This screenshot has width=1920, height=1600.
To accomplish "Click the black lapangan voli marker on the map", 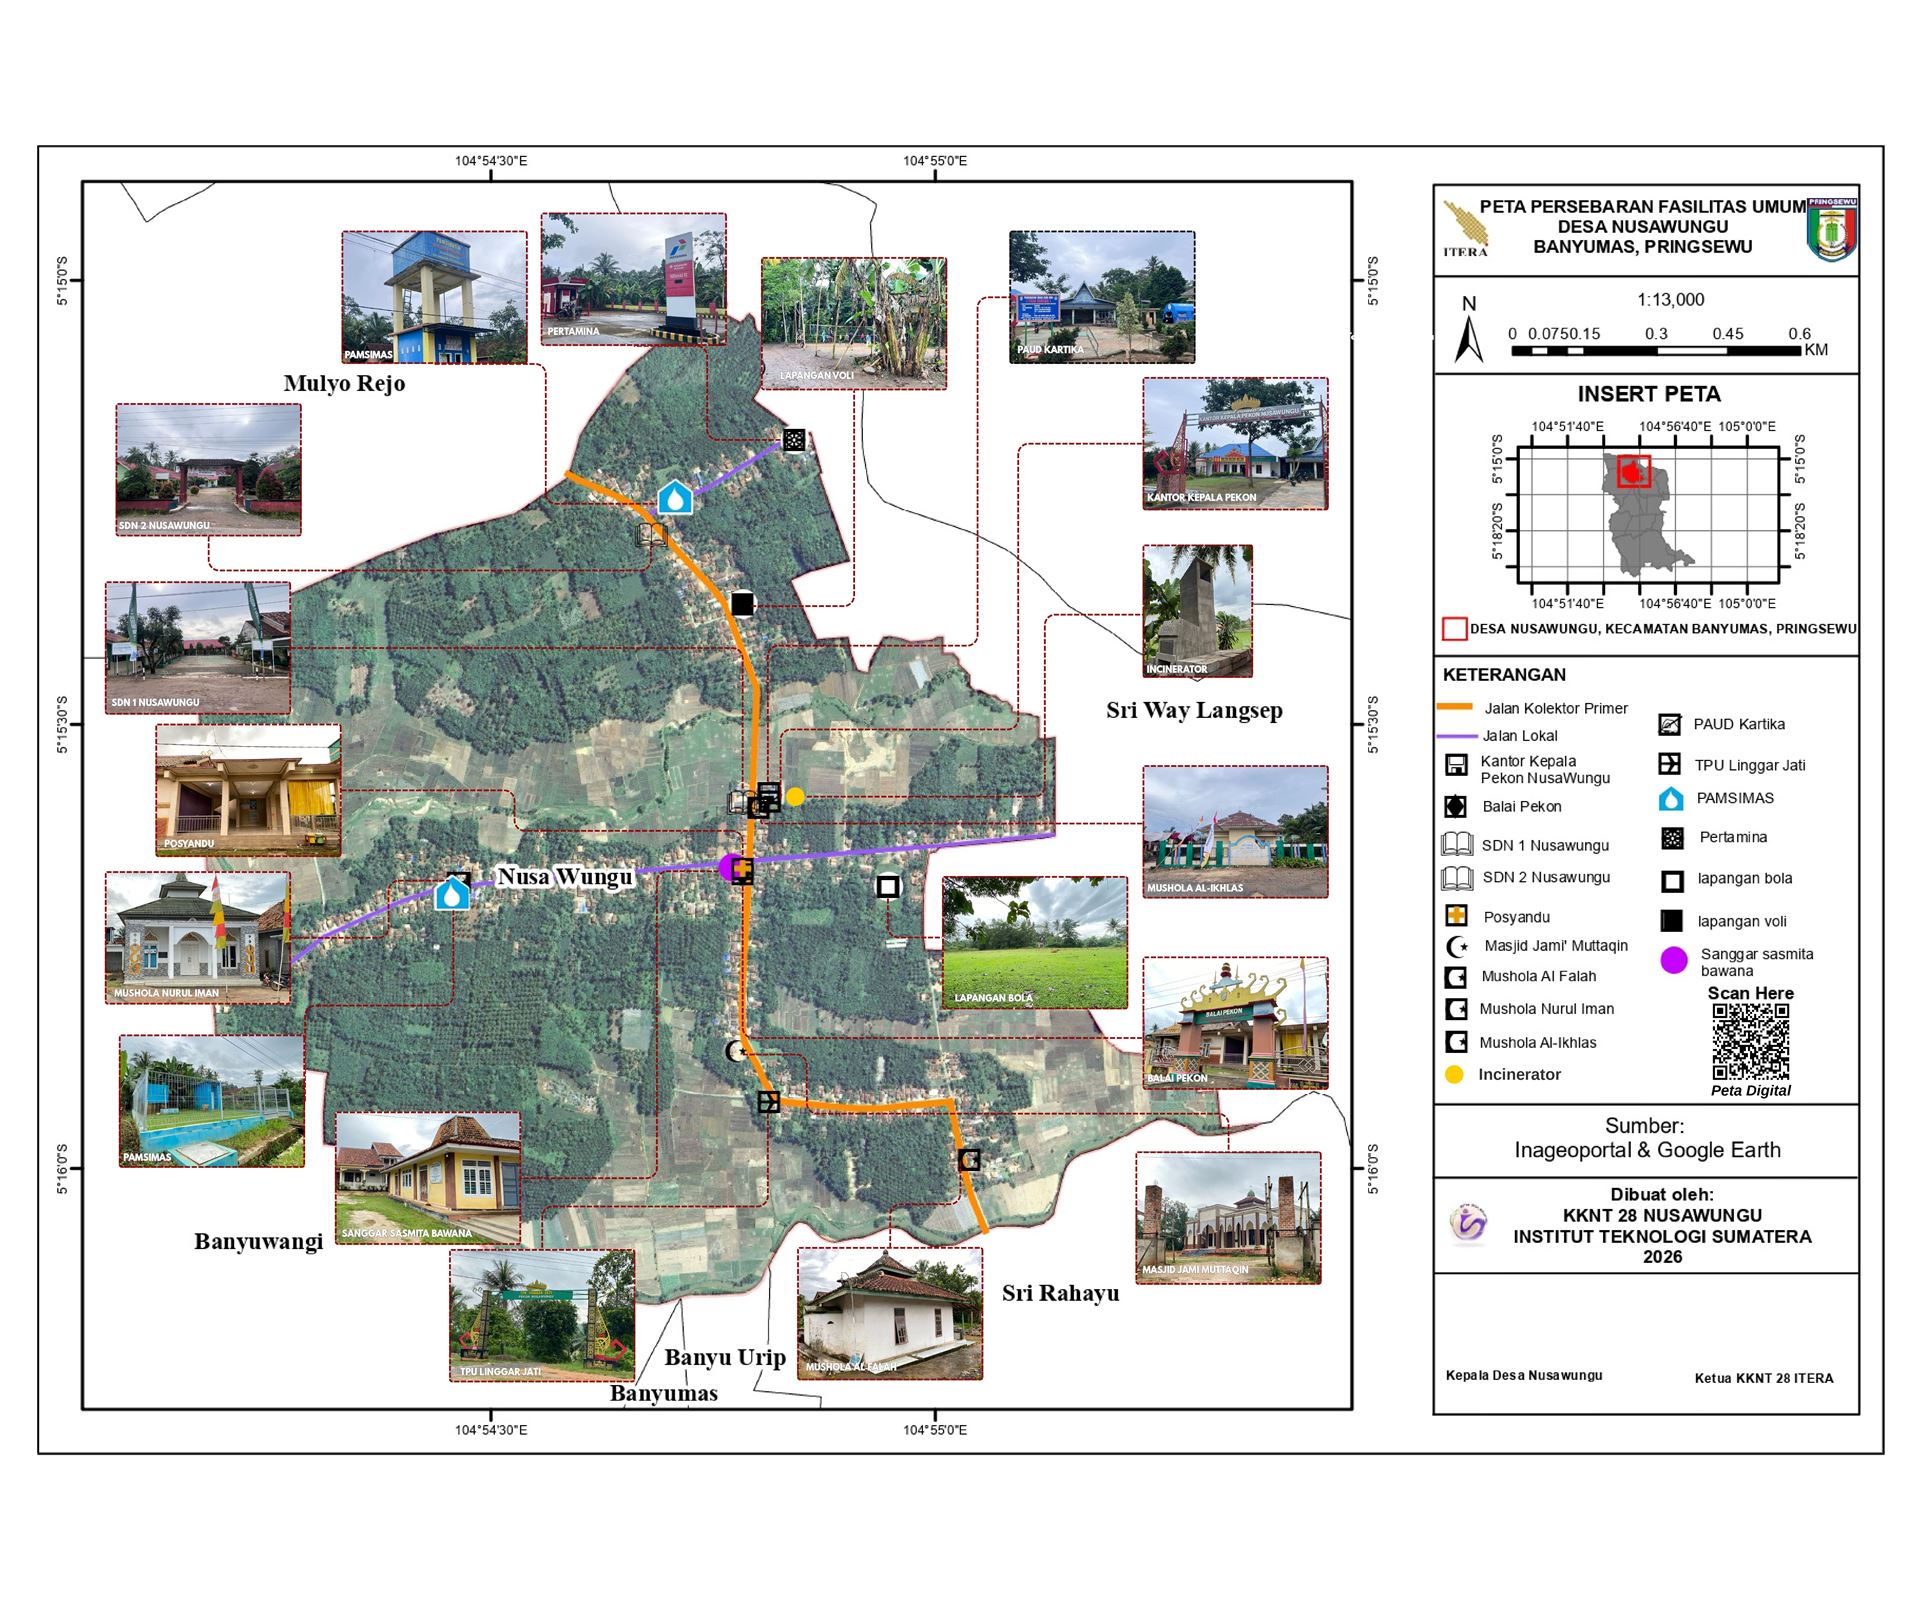I will [x=742, y=604].
